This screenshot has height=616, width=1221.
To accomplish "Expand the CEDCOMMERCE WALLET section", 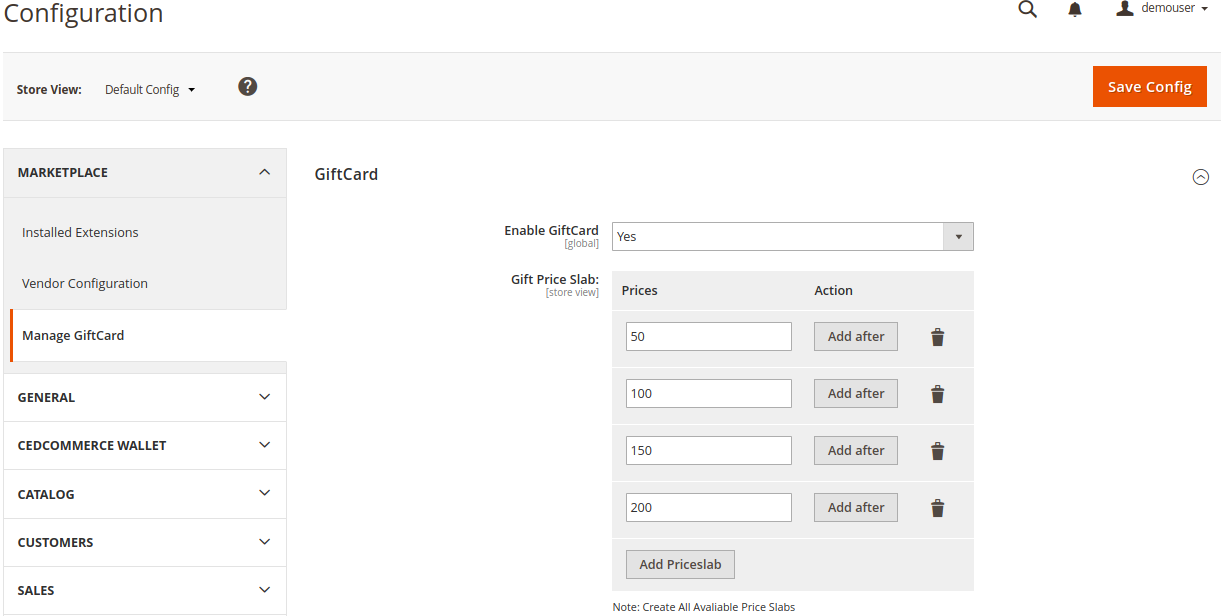I will coord(145,445).
